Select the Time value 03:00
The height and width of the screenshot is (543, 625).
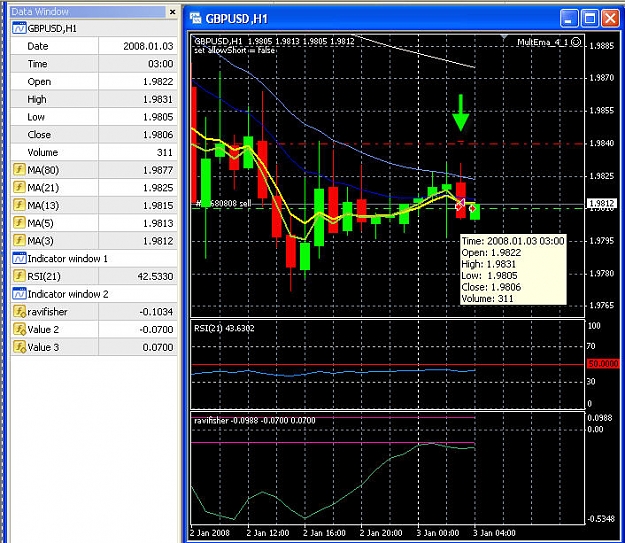coord(161,64)
